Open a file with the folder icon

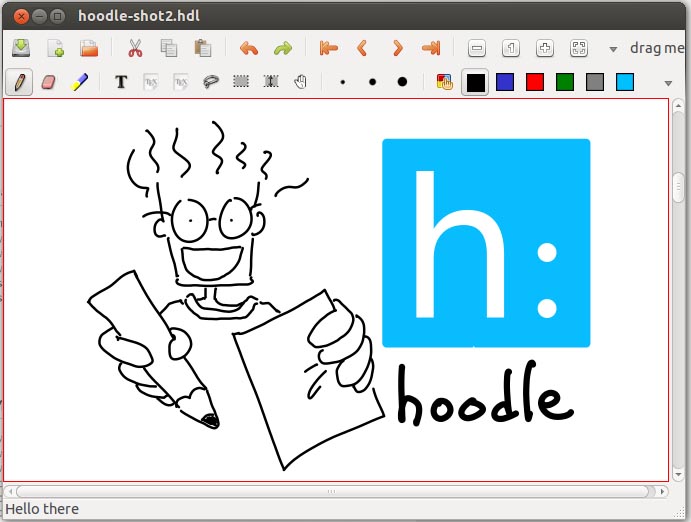coord(89,48)
